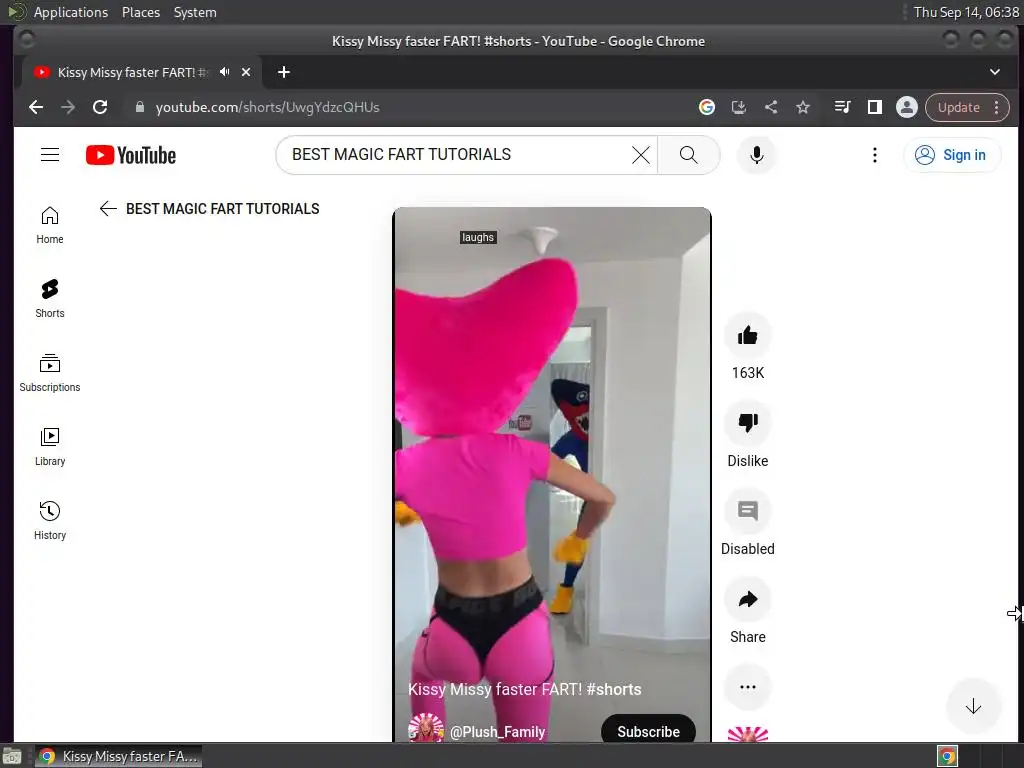Open Subscriptions in the sidebar

pos(50,373)
